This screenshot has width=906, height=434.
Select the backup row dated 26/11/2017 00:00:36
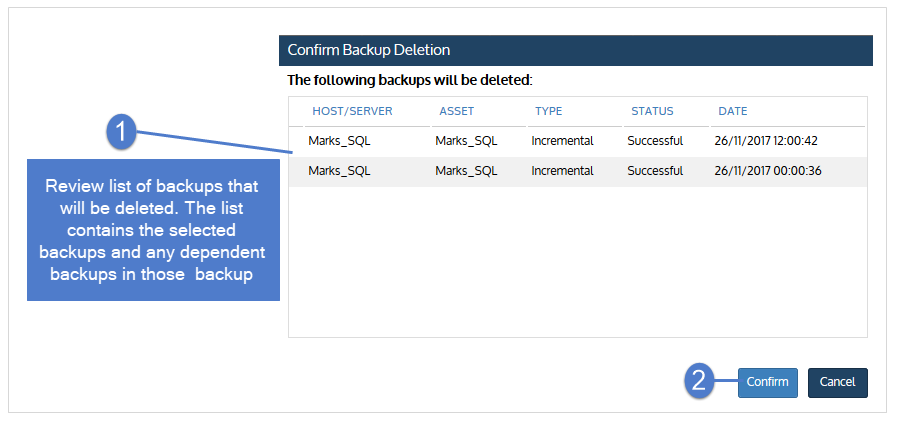click(578, 171)
